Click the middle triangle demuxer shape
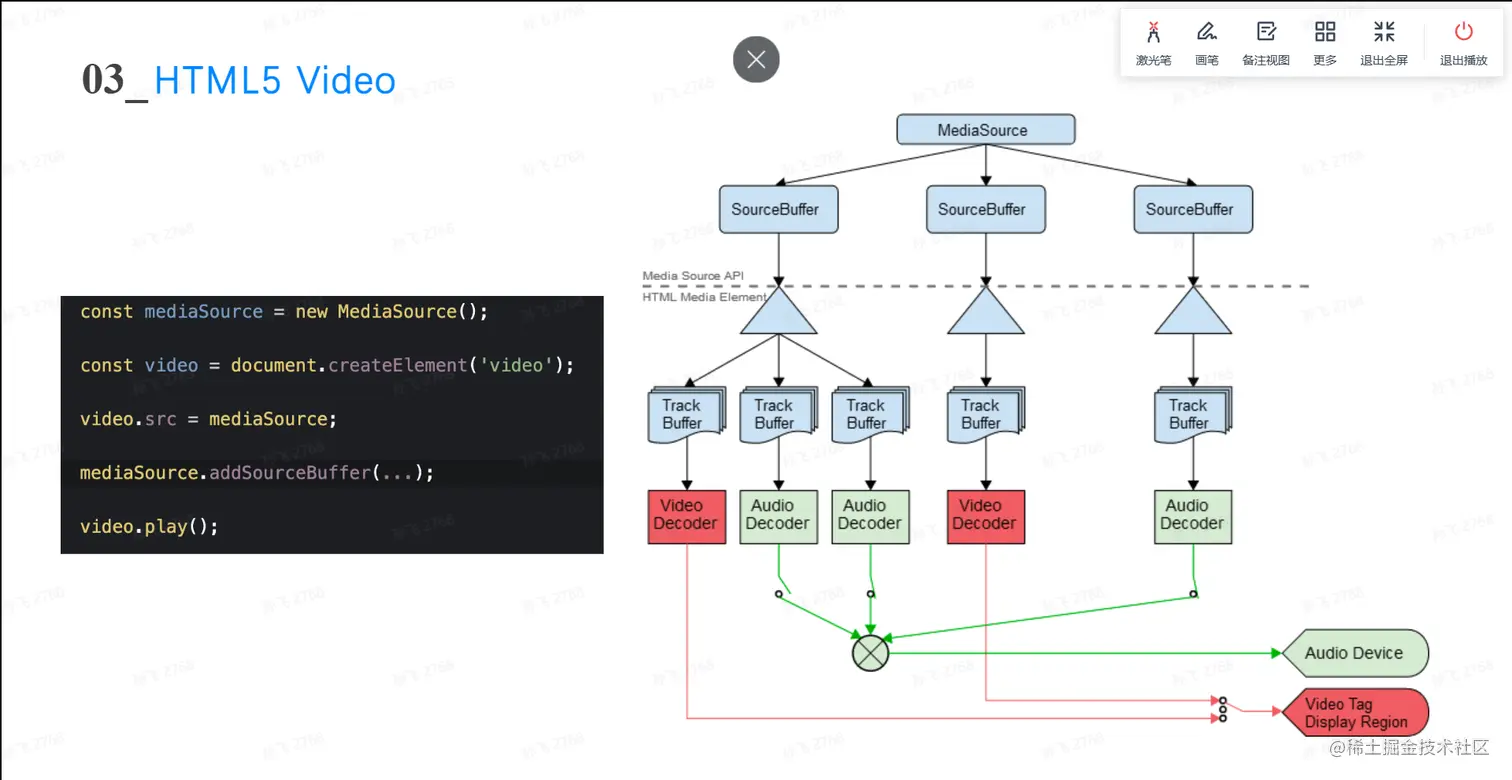Image resolution: width=1512 pixels, height=780 pixels. click(x=985, y=311)
